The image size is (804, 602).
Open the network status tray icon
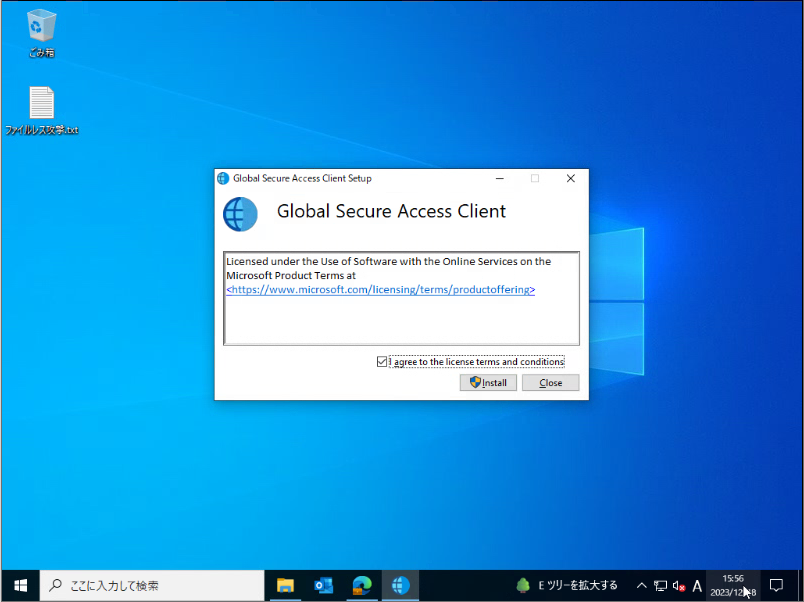pyautogui.click(x=660, y=585)
